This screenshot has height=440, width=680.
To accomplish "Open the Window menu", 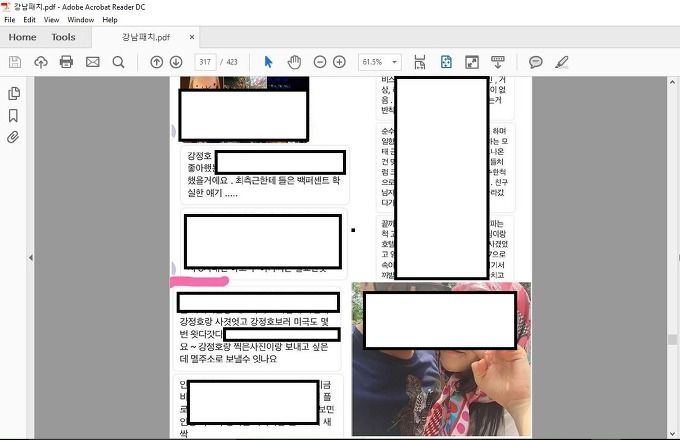I will (x=81, y=20).
